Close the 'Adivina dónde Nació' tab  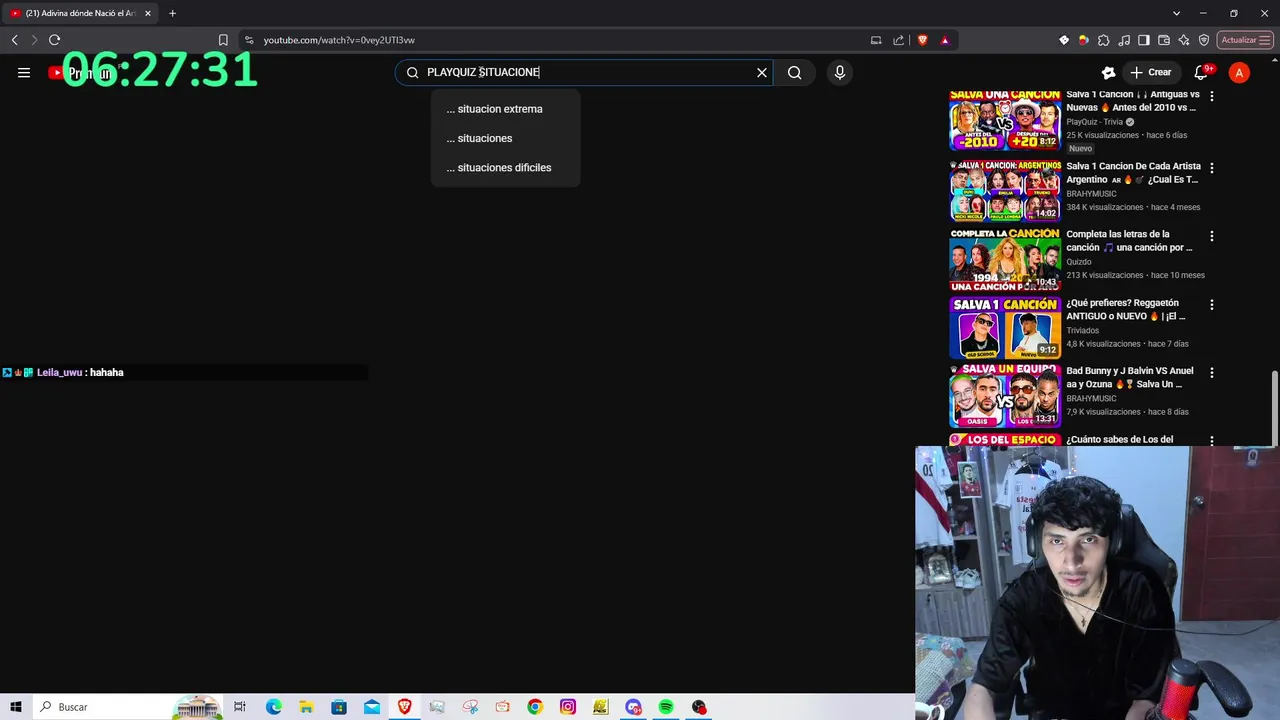[x=148, y=13]
